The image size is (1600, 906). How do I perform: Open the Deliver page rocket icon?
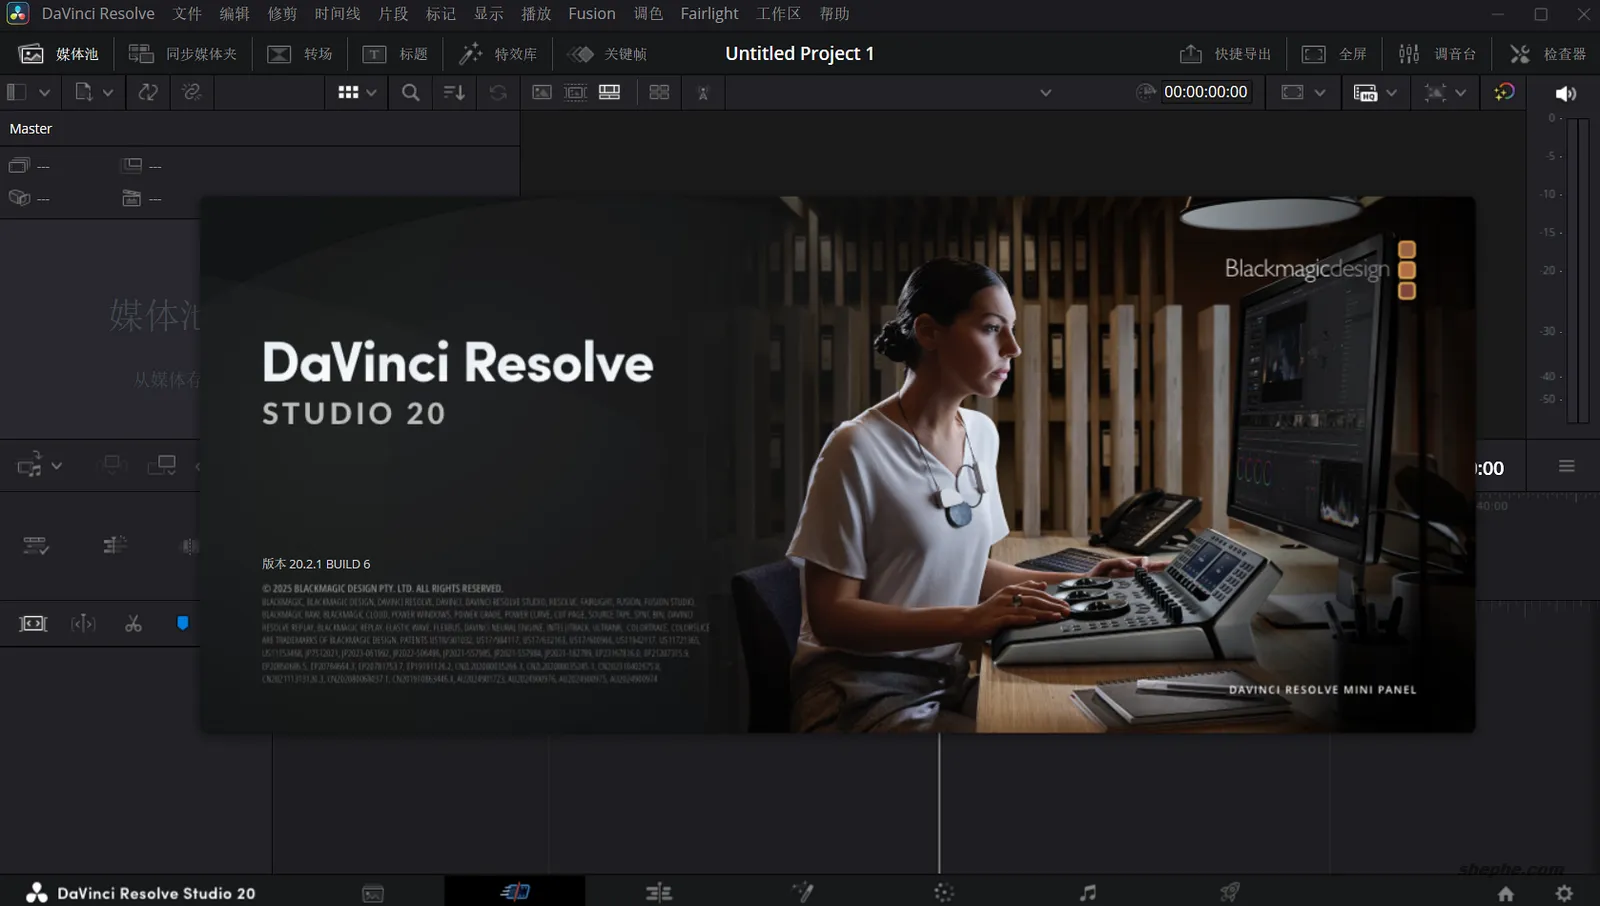coord(1229,892)
